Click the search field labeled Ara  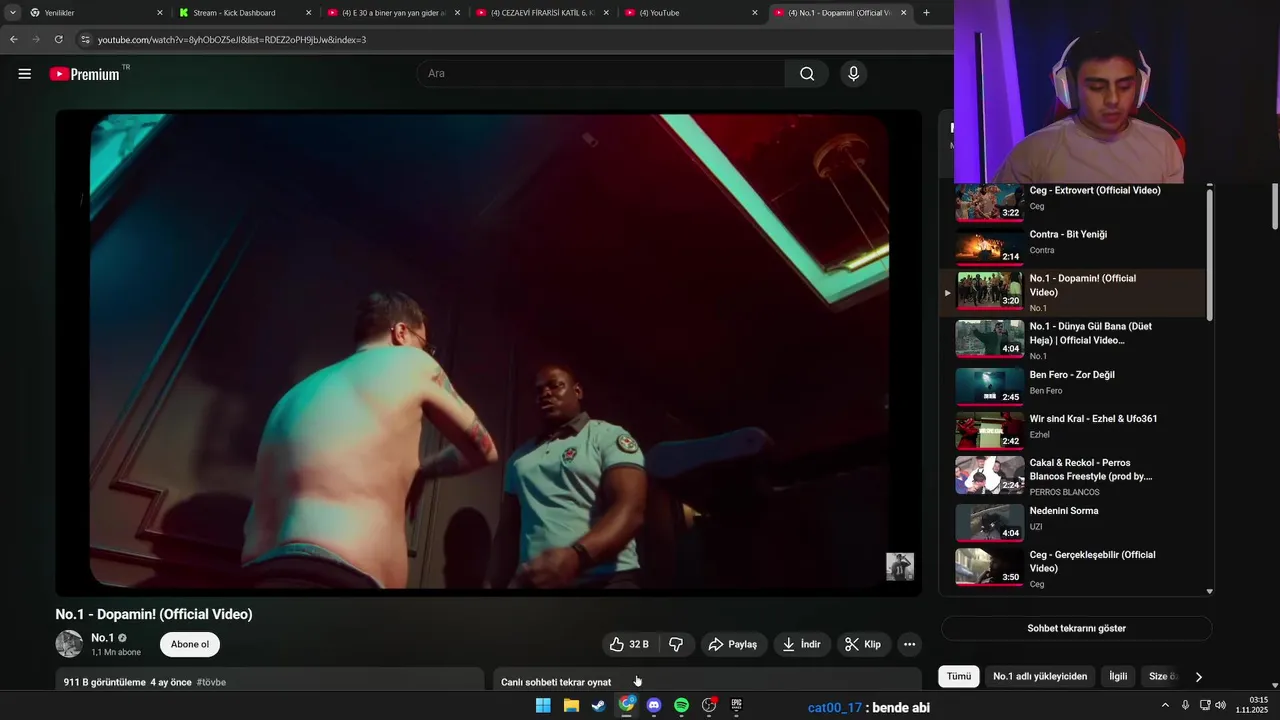[x=600, y=73]
